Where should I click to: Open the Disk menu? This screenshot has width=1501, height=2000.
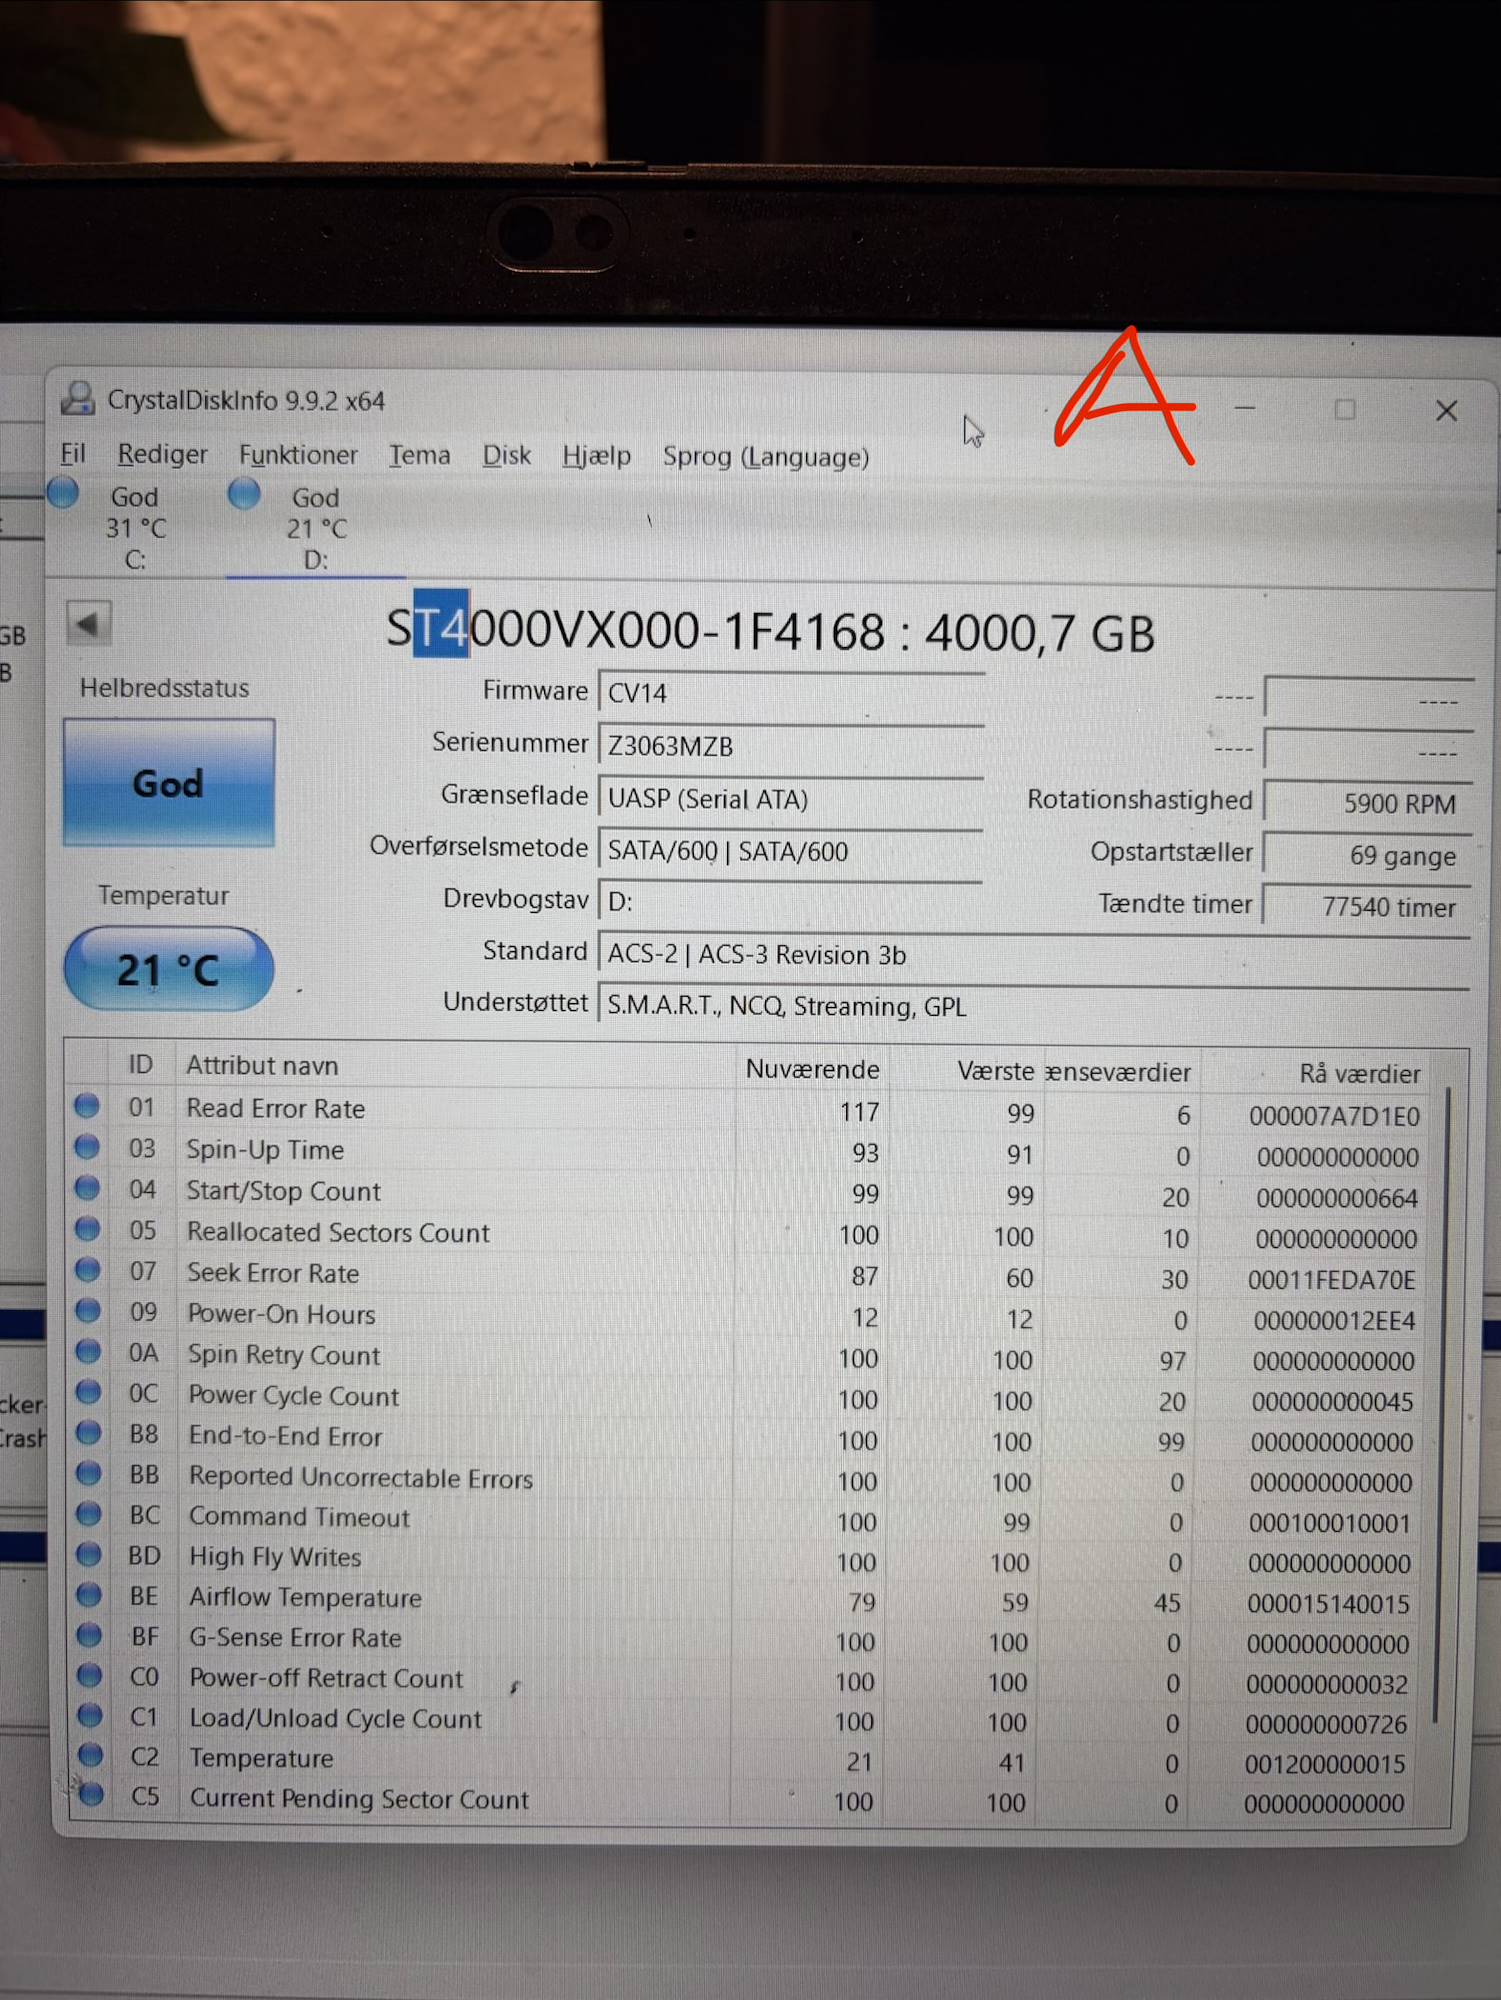[506, 456]
